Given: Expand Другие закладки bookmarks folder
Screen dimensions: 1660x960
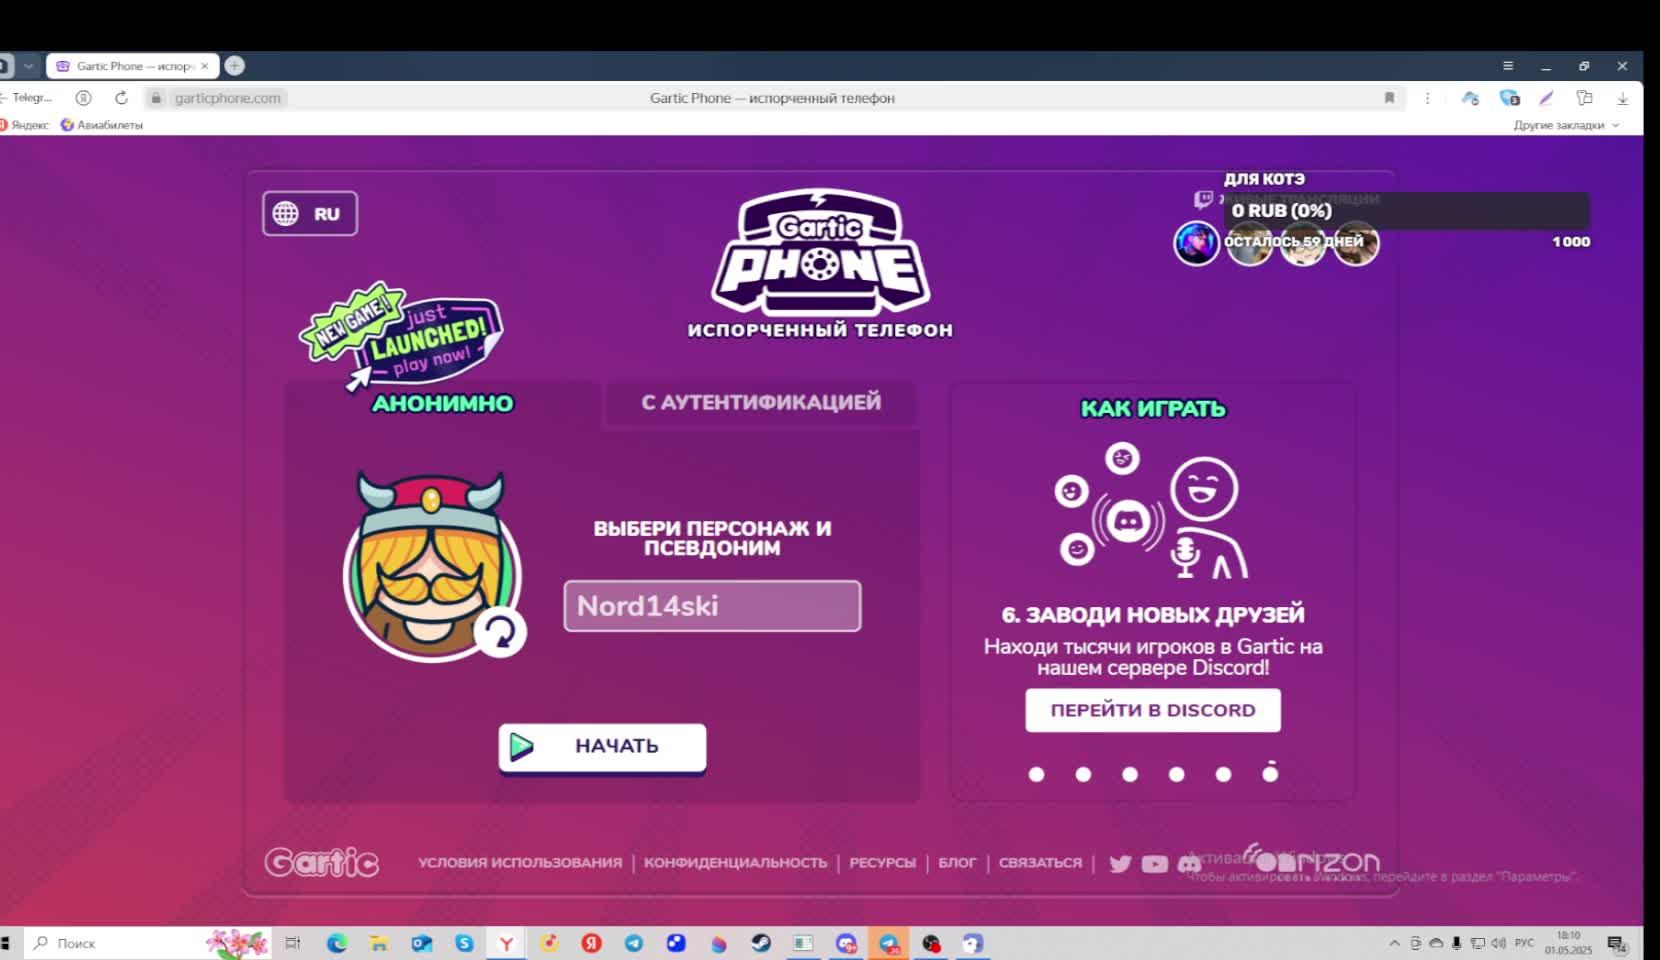Looking at the screenshot, I should coord(1565,125).
